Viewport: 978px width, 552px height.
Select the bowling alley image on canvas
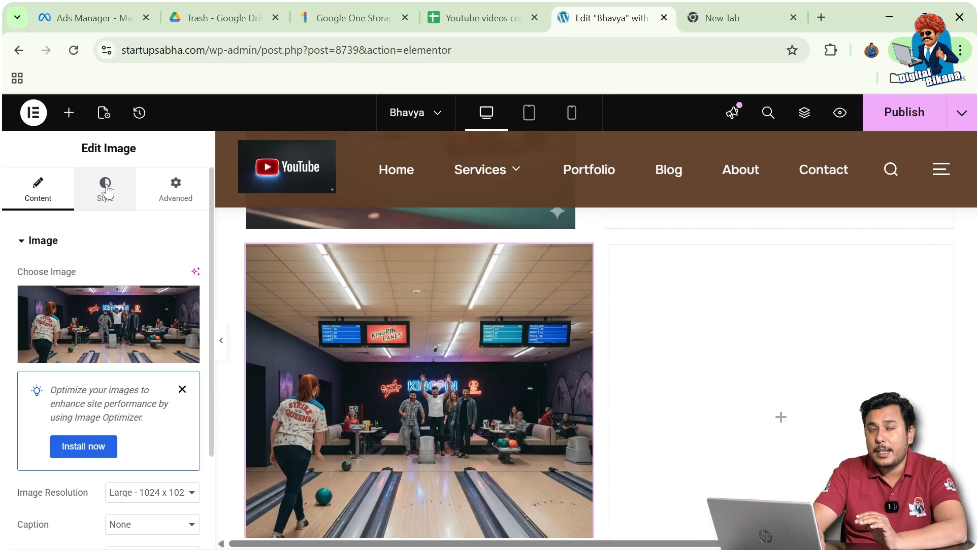click(419, 390)
